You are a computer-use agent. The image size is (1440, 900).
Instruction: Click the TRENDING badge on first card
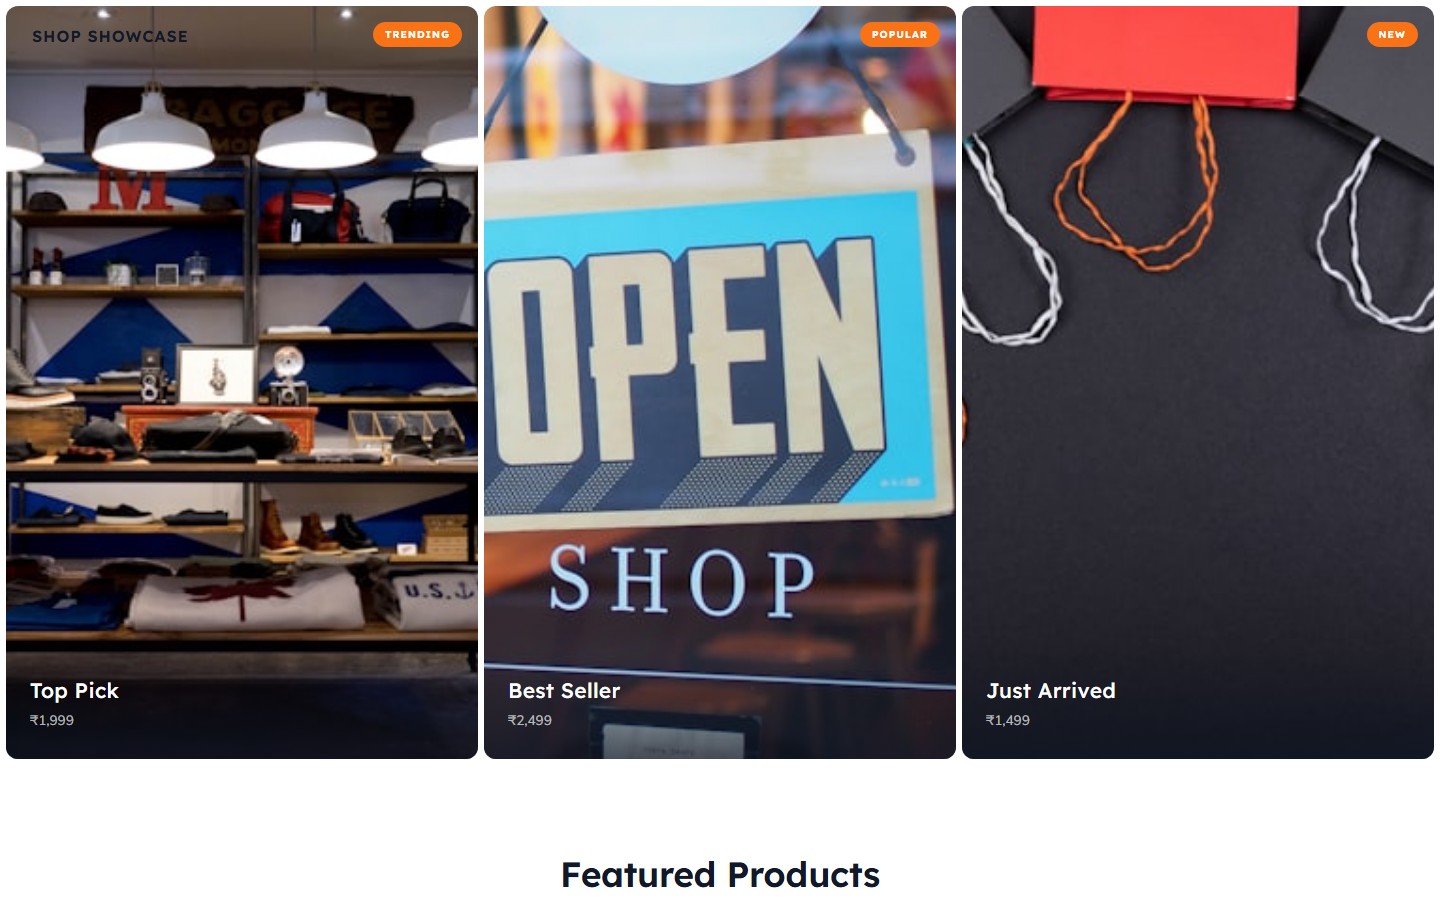417,34
